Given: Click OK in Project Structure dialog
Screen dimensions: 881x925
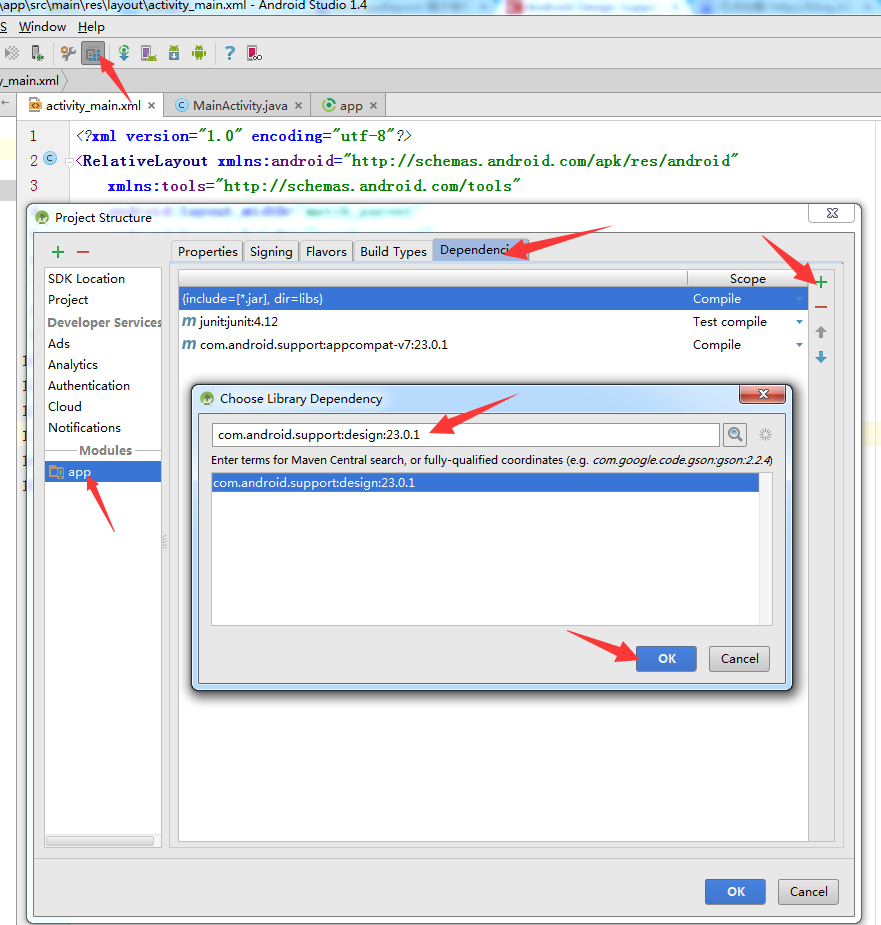Looking at the screenshot, I should pyautogui.click(x=735, y=891).
